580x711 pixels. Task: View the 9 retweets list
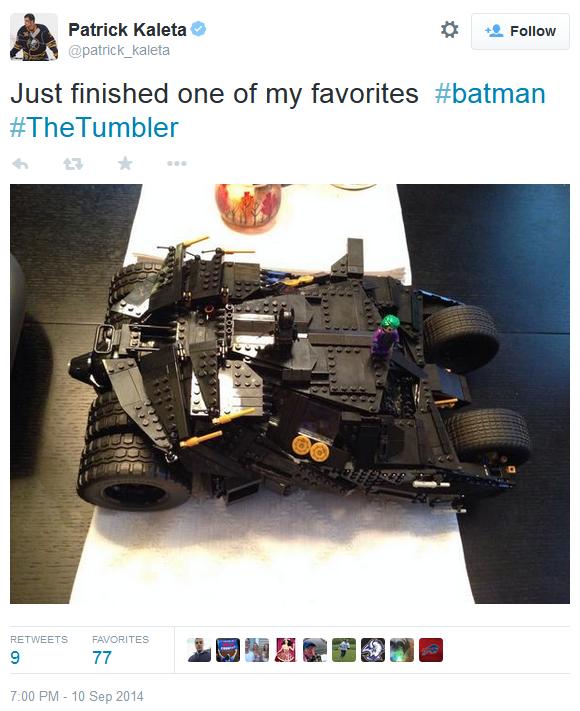click(x=39, y=650)
